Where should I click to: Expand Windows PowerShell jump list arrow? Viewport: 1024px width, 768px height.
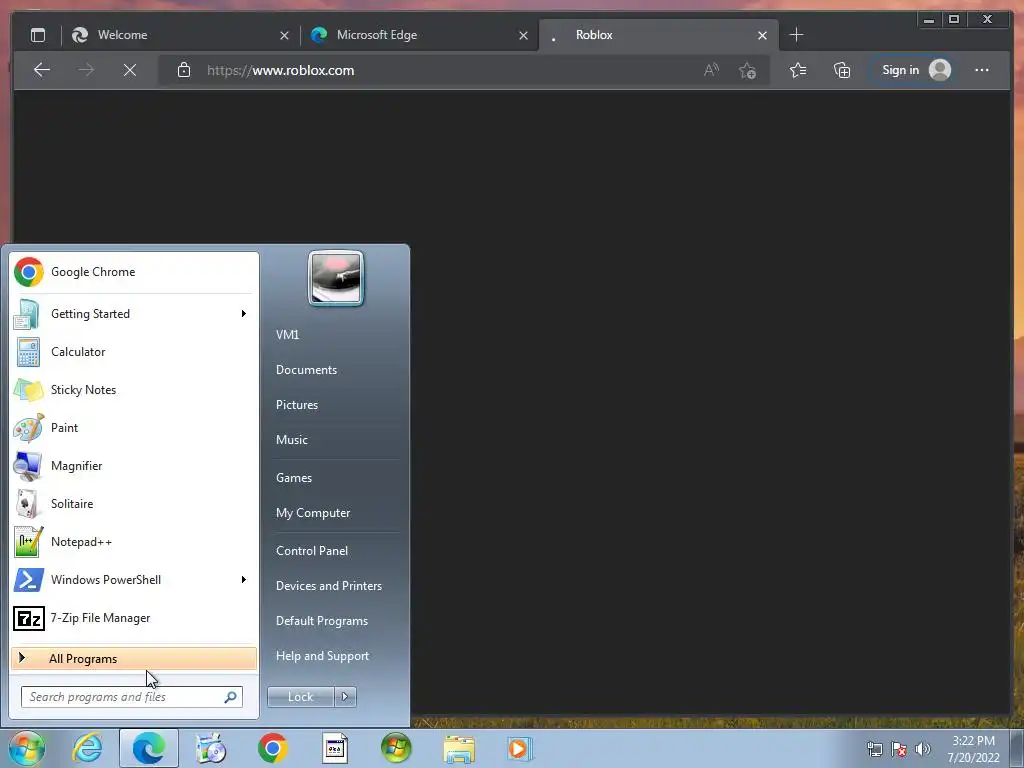click(244, 580)
